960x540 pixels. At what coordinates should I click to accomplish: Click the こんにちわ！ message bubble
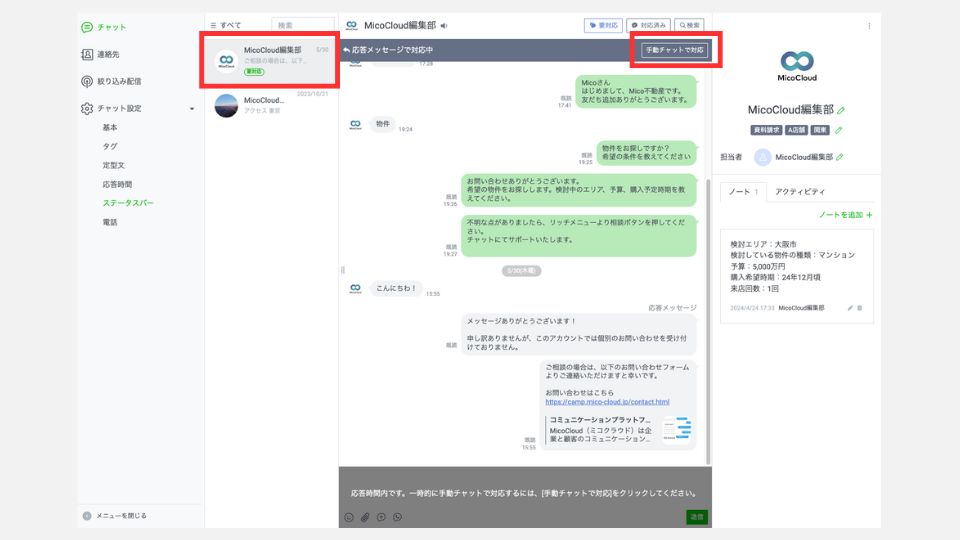pyautogui.click(x=396, y=288)
